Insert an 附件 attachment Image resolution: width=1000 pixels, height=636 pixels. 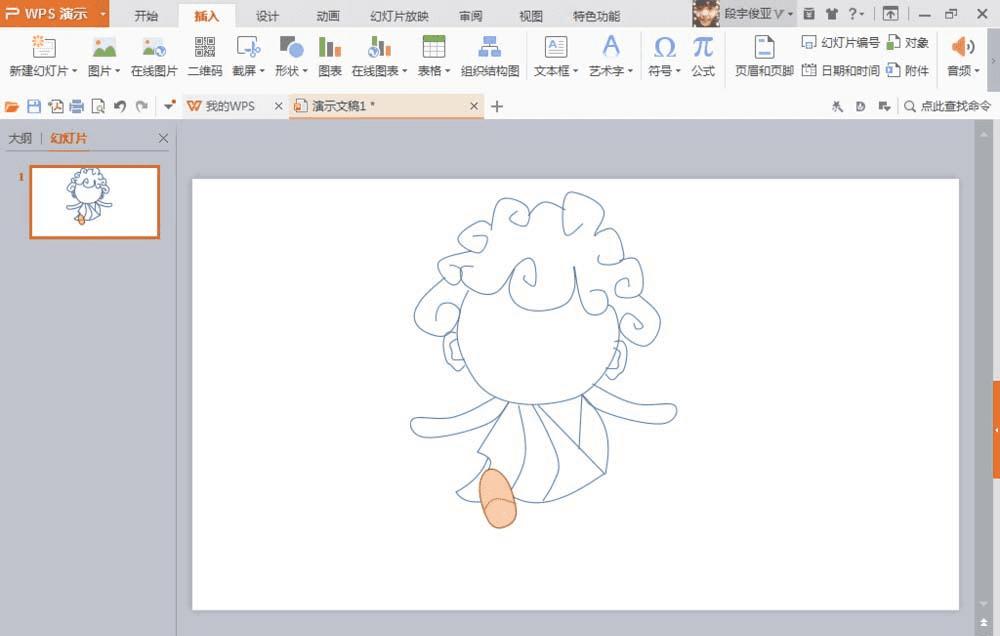(908, 70)
